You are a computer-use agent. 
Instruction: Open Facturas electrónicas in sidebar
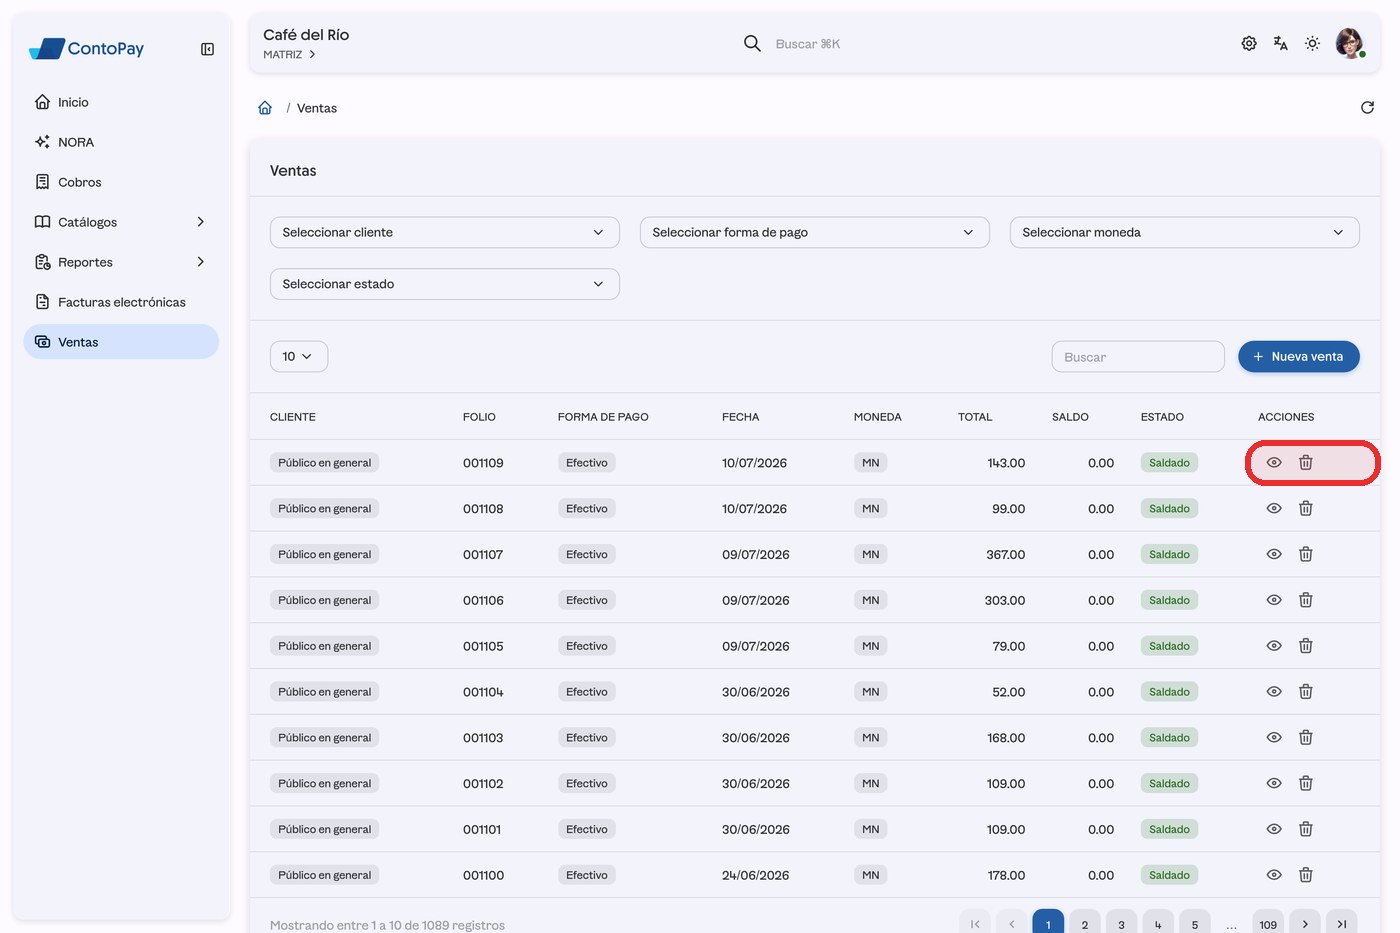121,302
